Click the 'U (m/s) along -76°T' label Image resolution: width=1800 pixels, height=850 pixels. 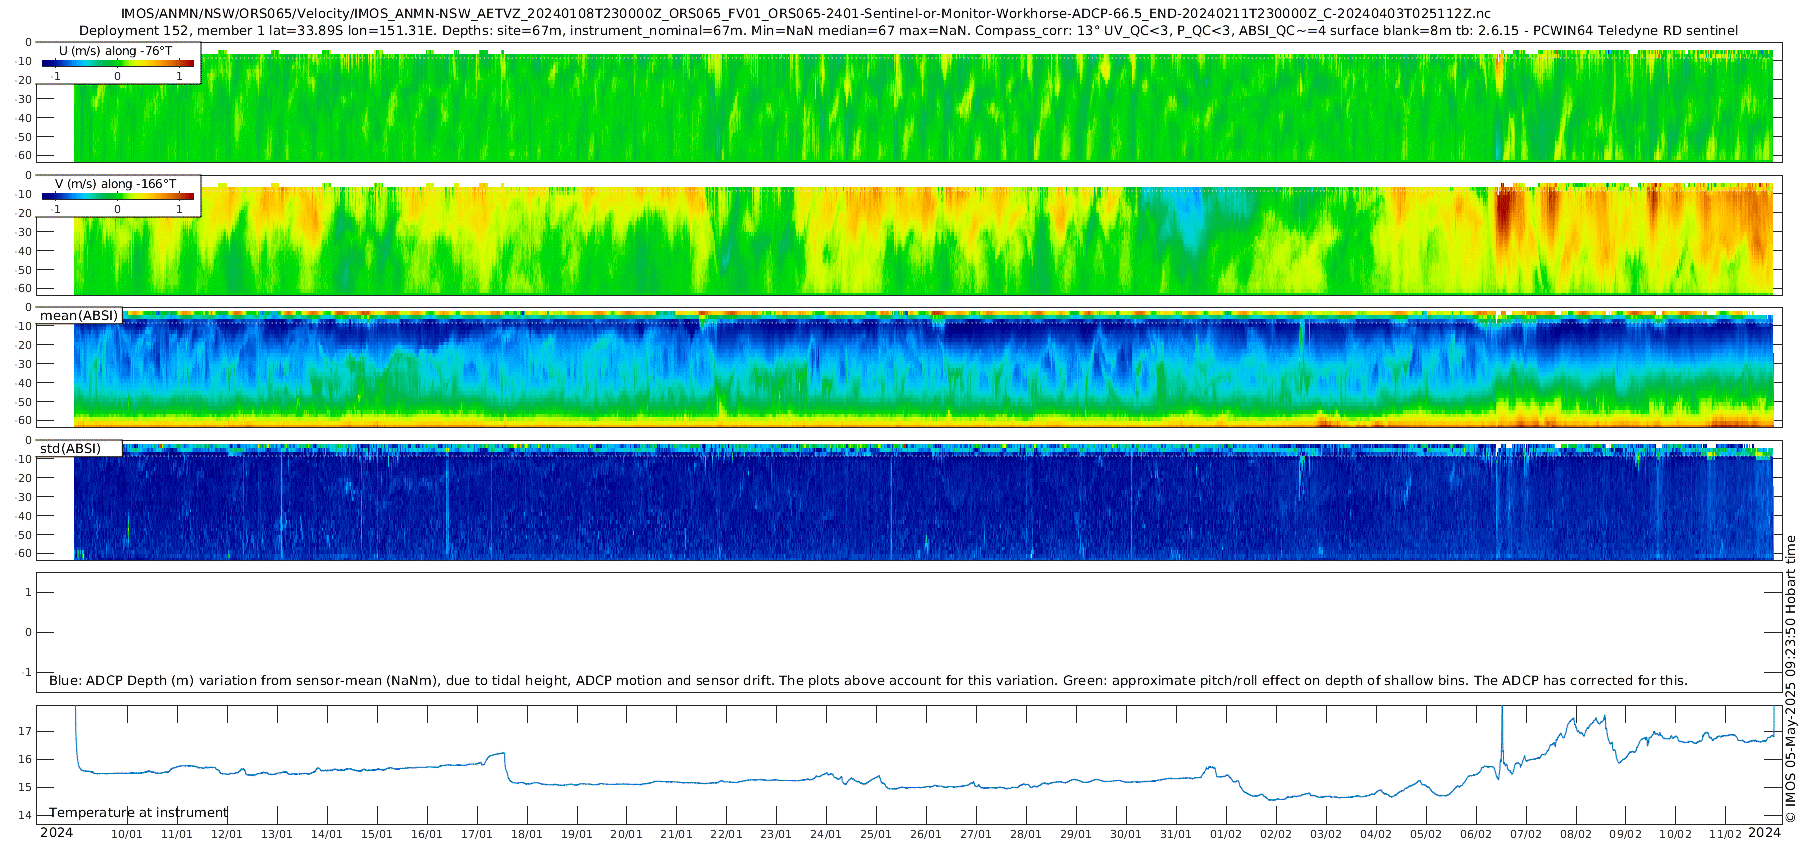pyautogui.click(x=116, y=51)
